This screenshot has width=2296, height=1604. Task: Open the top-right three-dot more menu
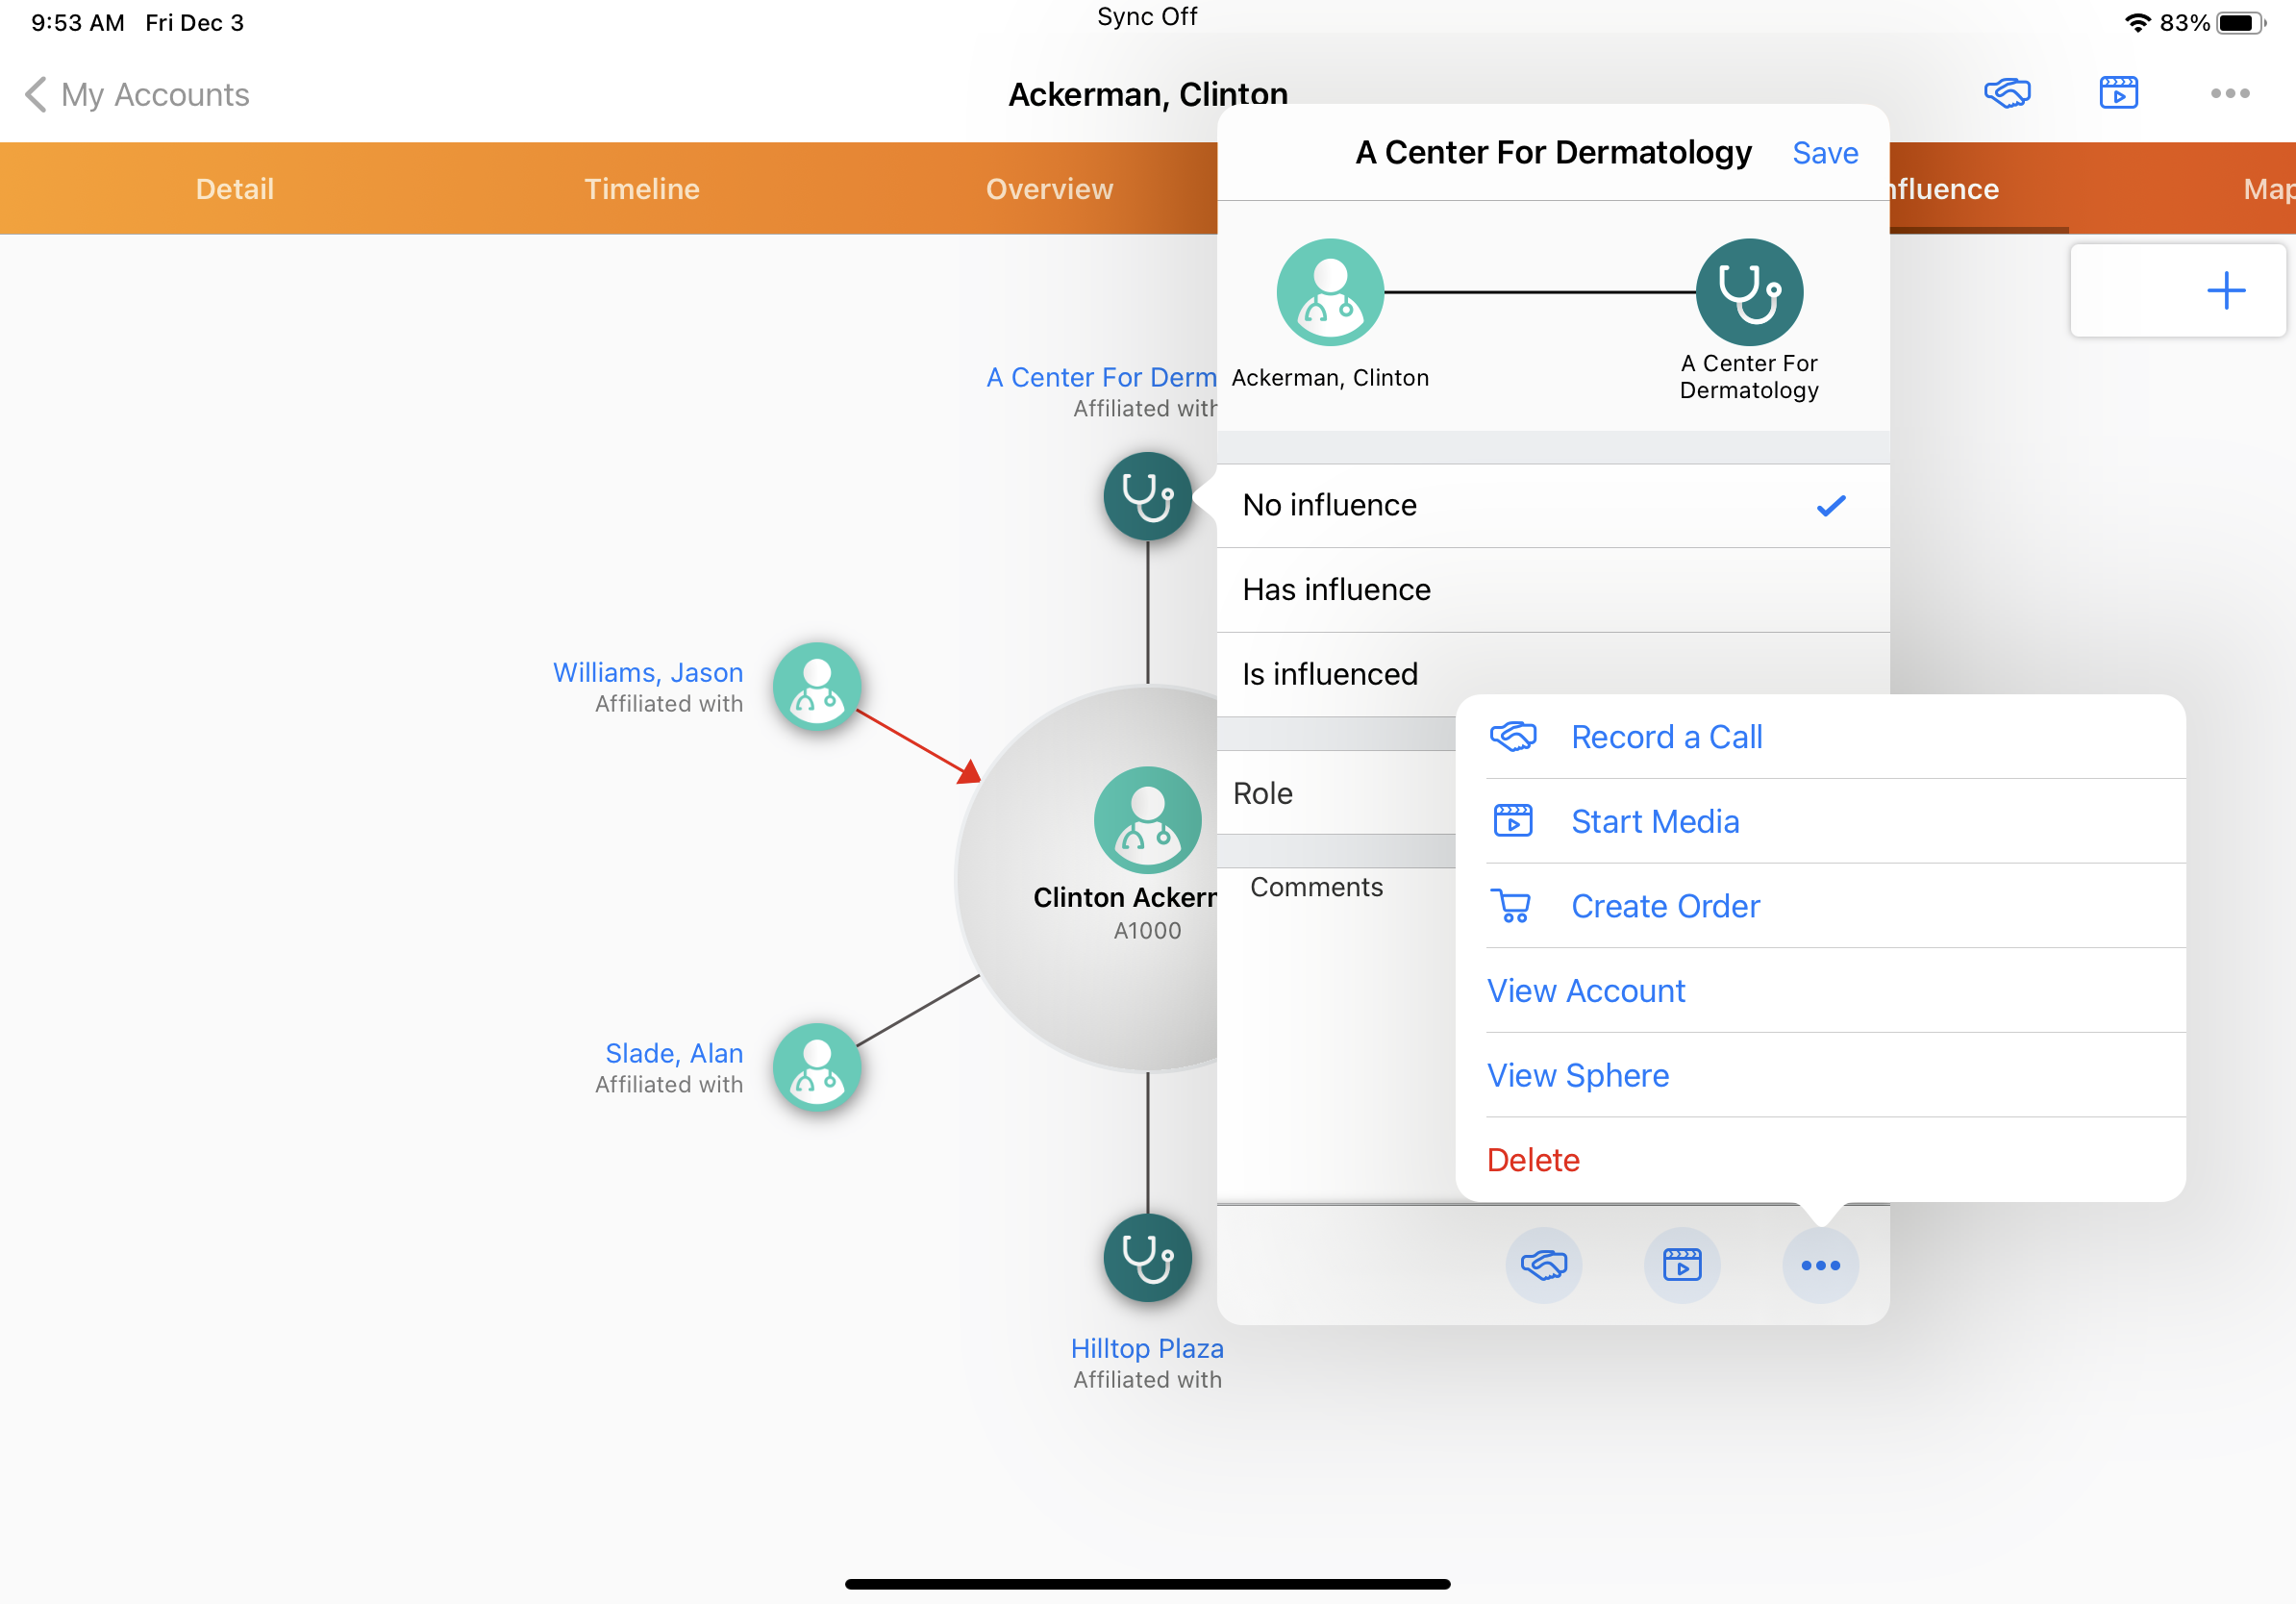(2229, 93)
